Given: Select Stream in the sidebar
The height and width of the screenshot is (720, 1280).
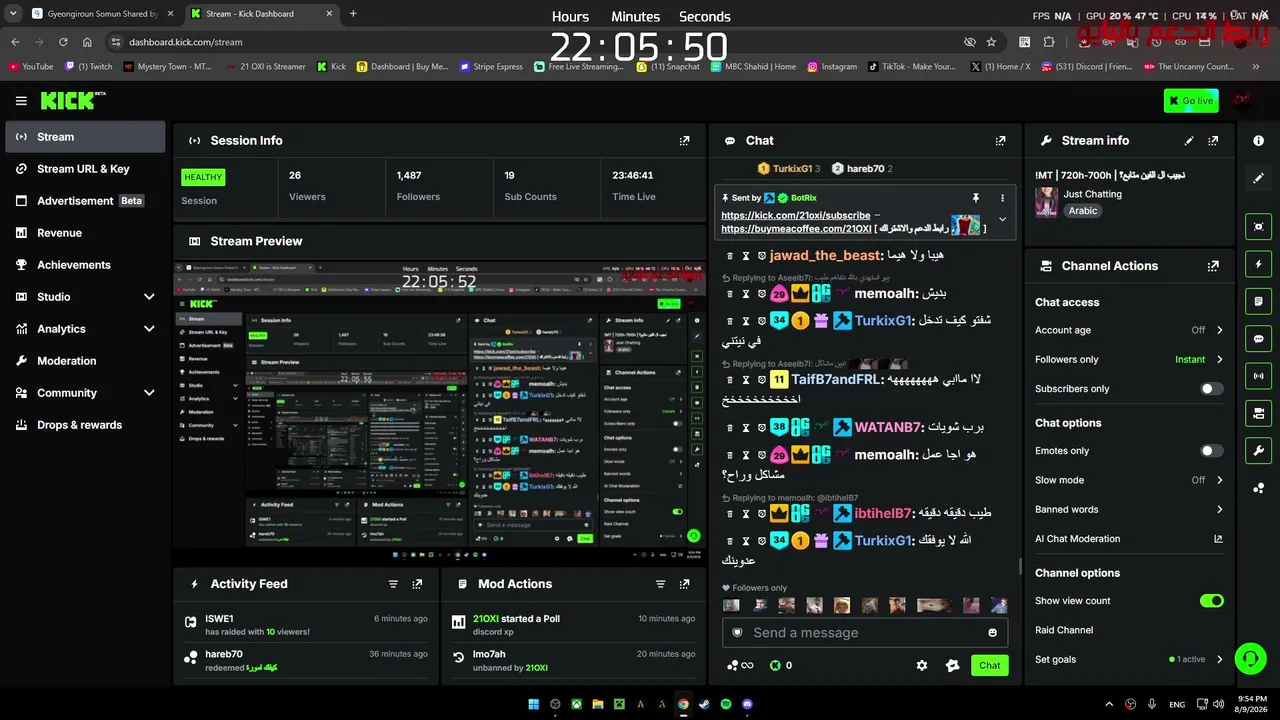Looking at the screenshot, I should tap(85, 137).
